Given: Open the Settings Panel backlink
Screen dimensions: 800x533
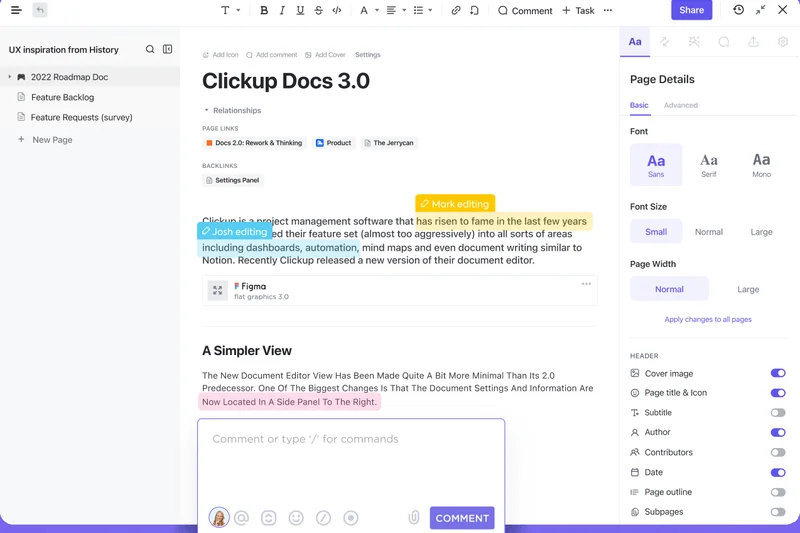Looking at the screenshot, I should click(x=233, y=180).
